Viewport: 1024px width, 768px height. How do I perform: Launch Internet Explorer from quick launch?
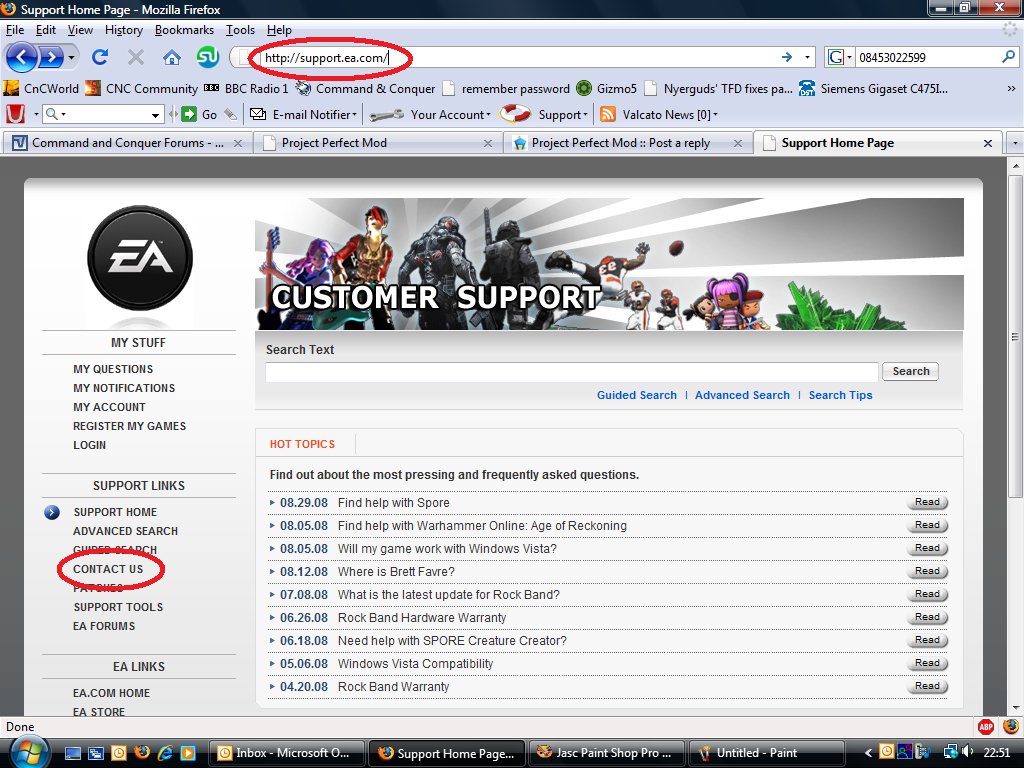[165, 753]
